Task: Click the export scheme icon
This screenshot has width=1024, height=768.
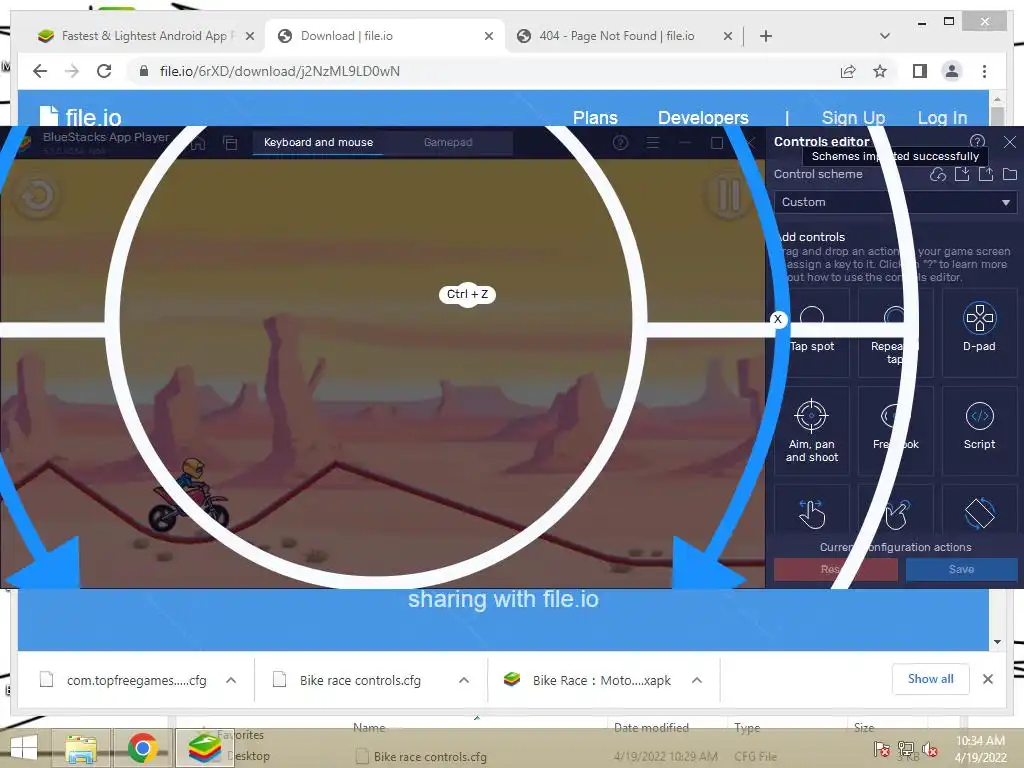Action: (986, 174)
